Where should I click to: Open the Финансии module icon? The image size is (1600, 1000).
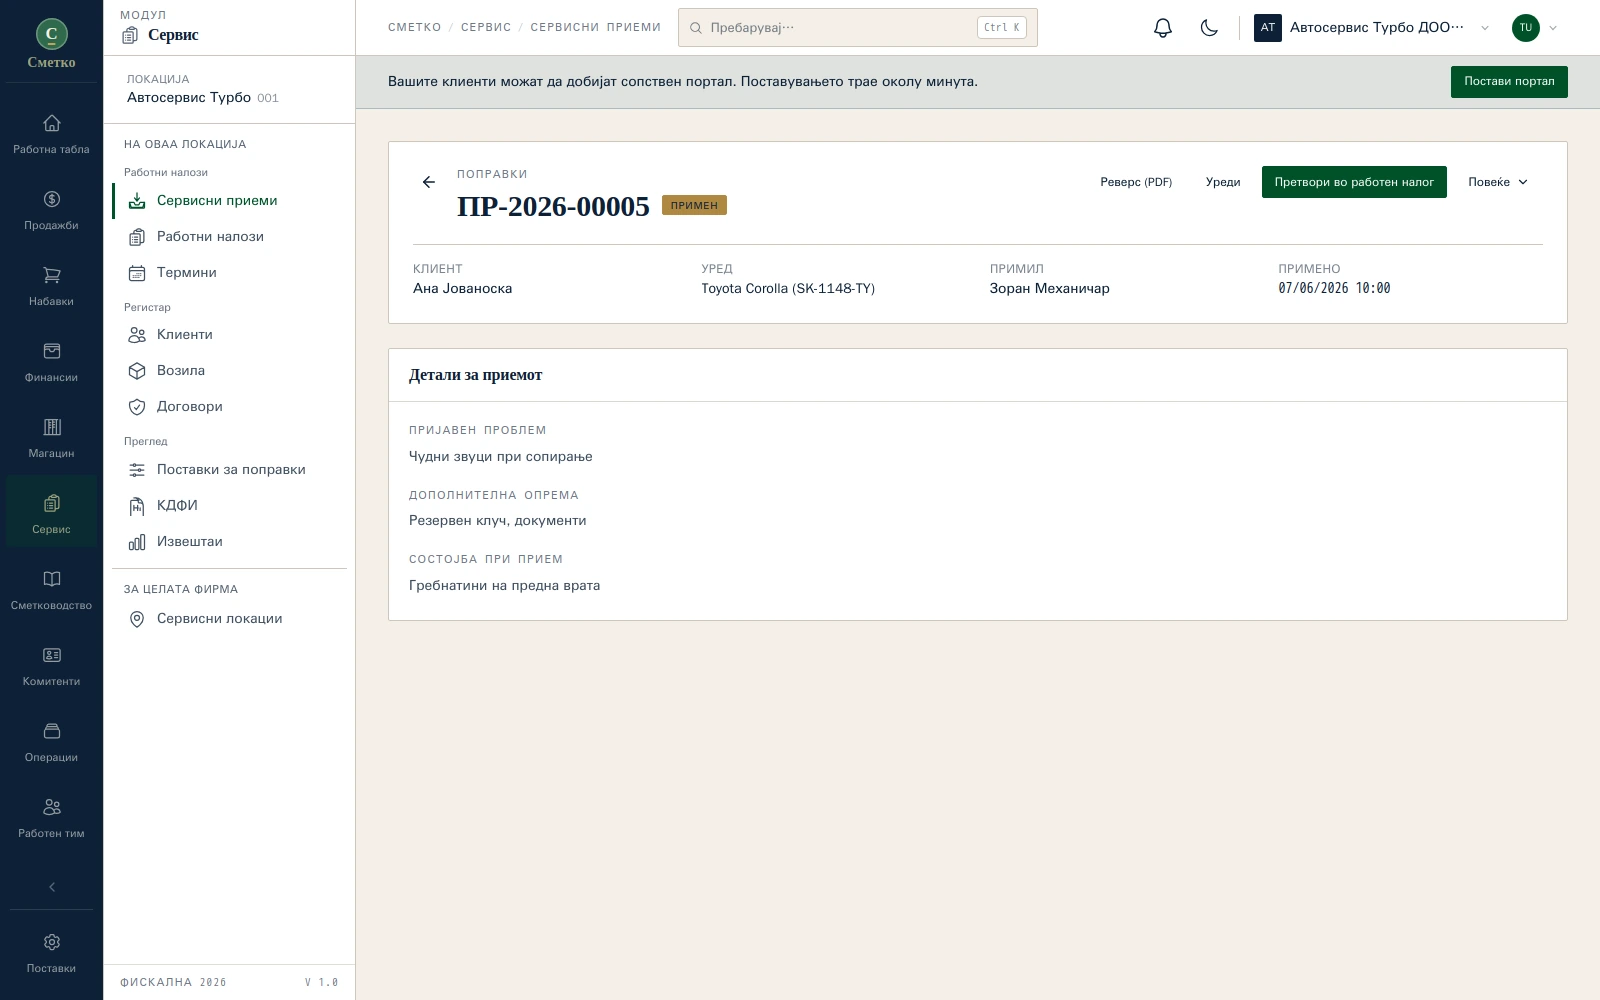tap(51, 351)
